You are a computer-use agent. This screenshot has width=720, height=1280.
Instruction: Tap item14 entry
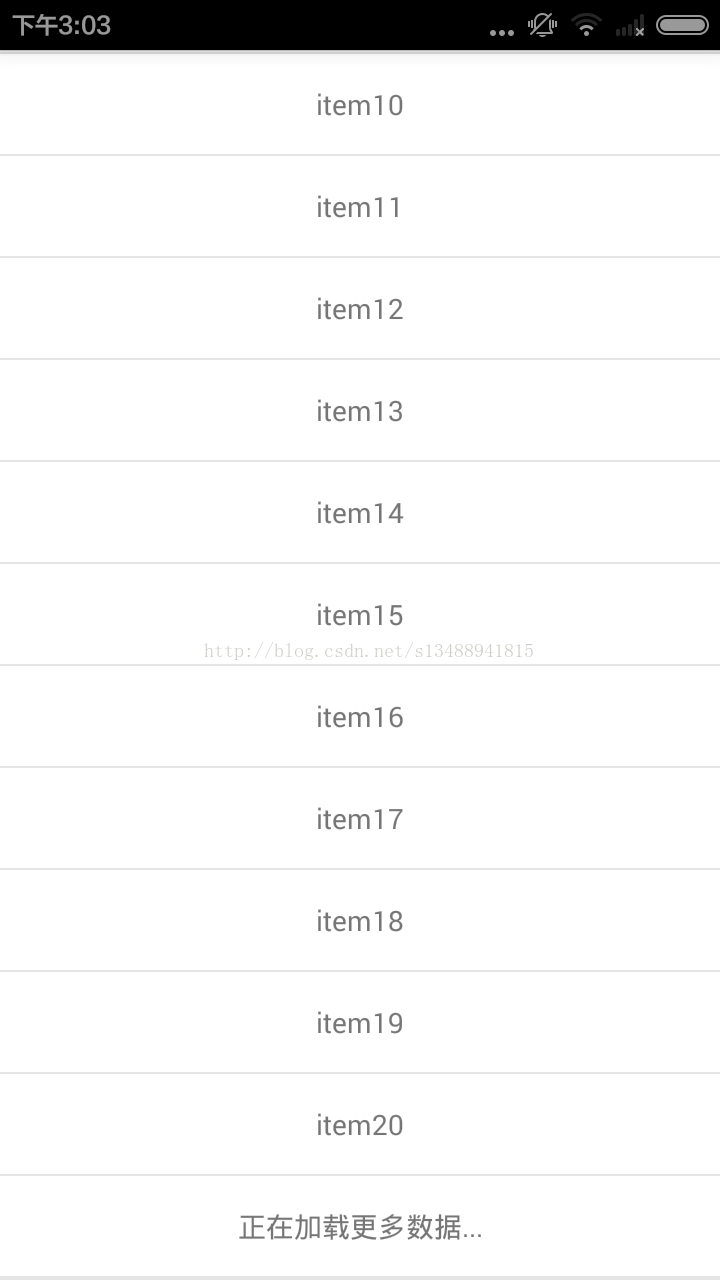tap(360, 512)
